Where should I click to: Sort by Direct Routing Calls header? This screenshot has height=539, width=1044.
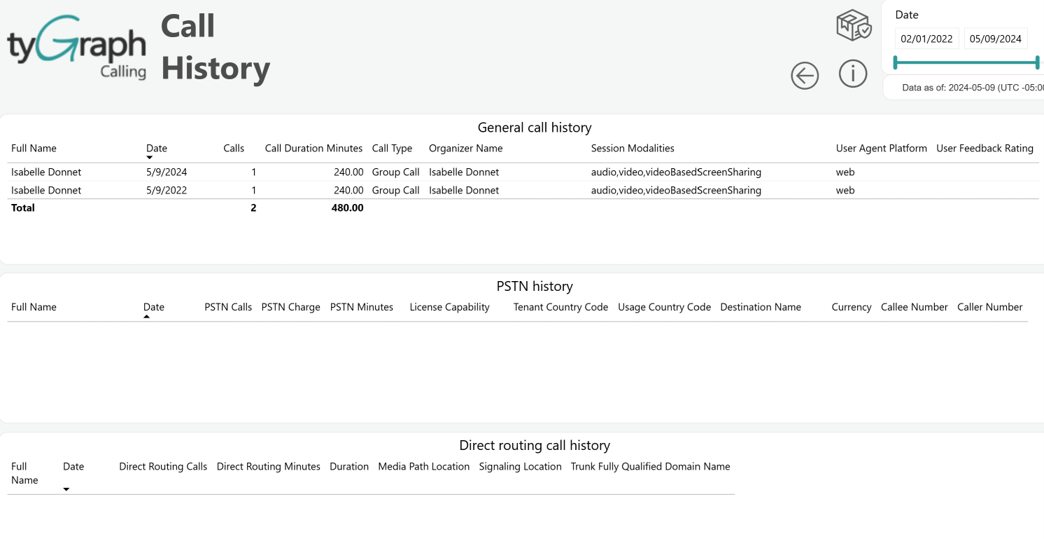click(x=162, y=466)
